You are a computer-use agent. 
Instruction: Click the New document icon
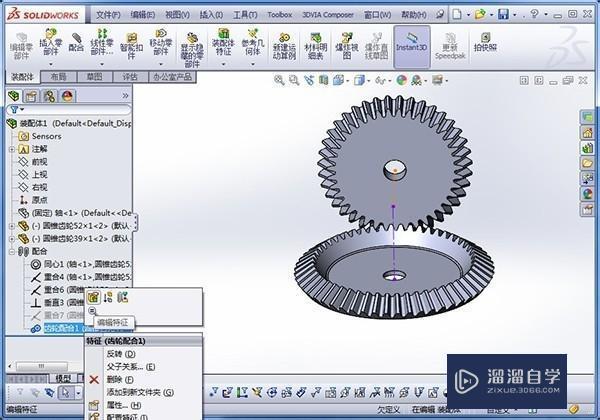457,15
